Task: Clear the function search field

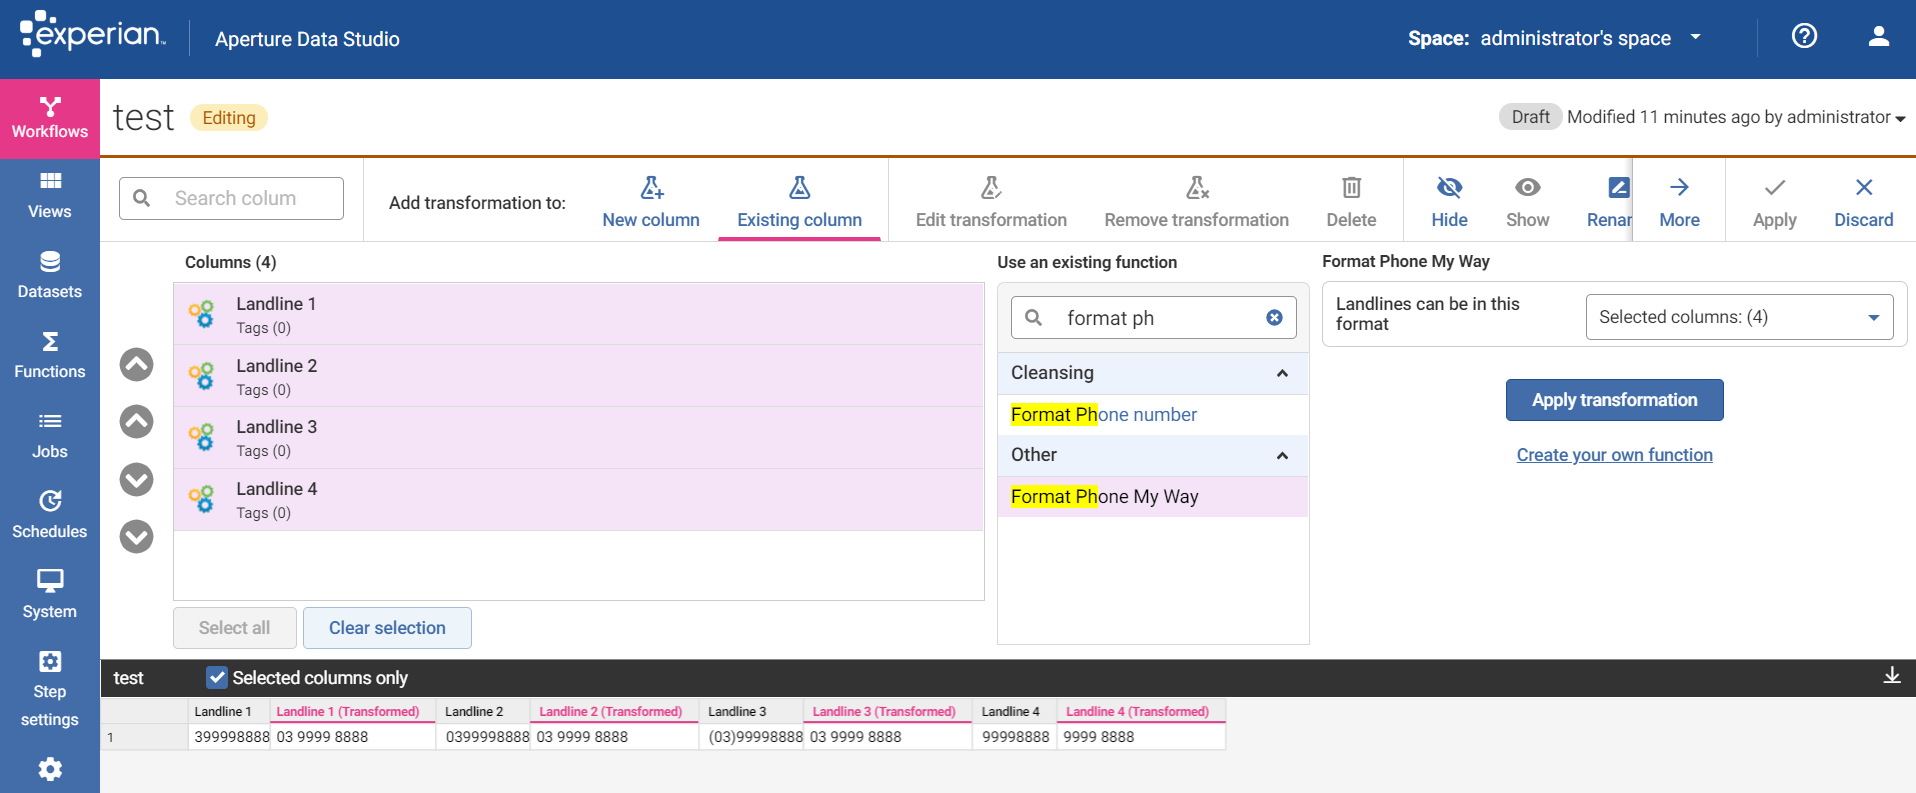Action: [x=1274, y=317]
